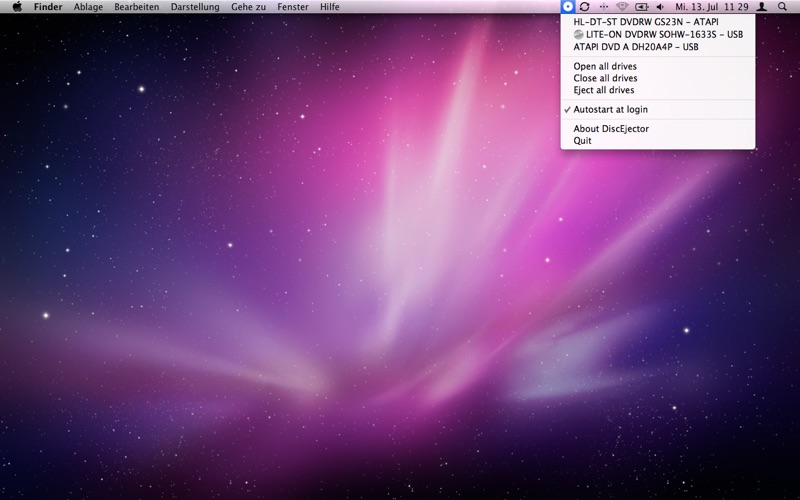Image resolution: width=800 pixels, height=500 pixels.
Task: Click the date and time clock
Action: pos(712,7)
